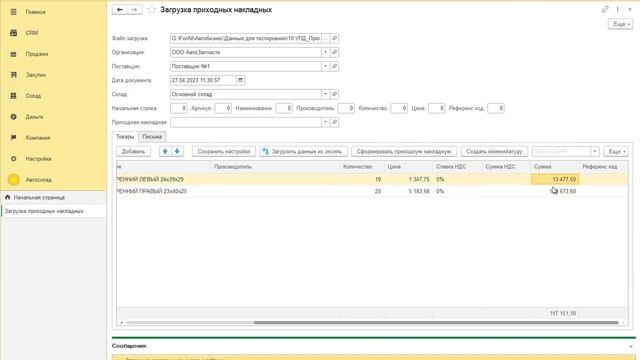The height and width of the screenshot is (360, 640).
Task: Open the Склад record button
Action: (334, 94)
